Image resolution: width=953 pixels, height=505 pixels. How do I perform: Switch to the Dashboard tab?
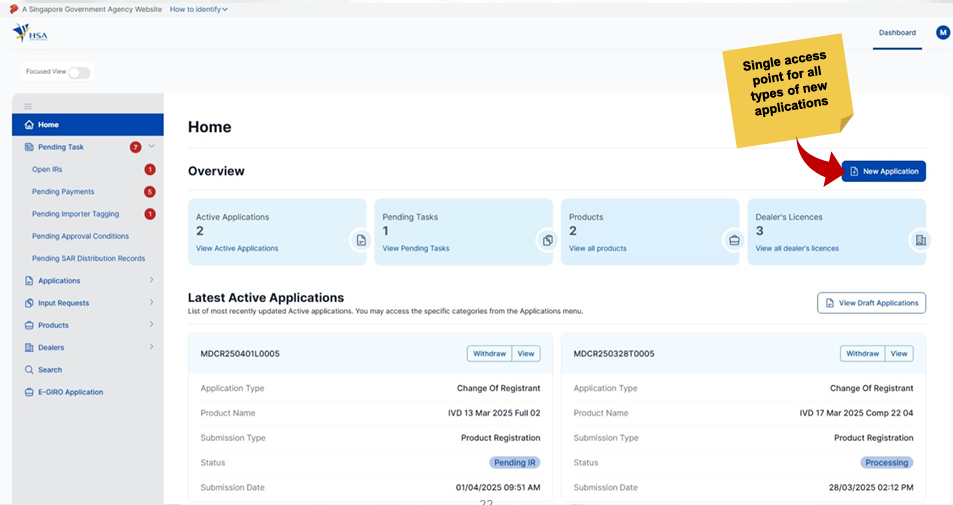pyautogui.click(x=897, y=33)
